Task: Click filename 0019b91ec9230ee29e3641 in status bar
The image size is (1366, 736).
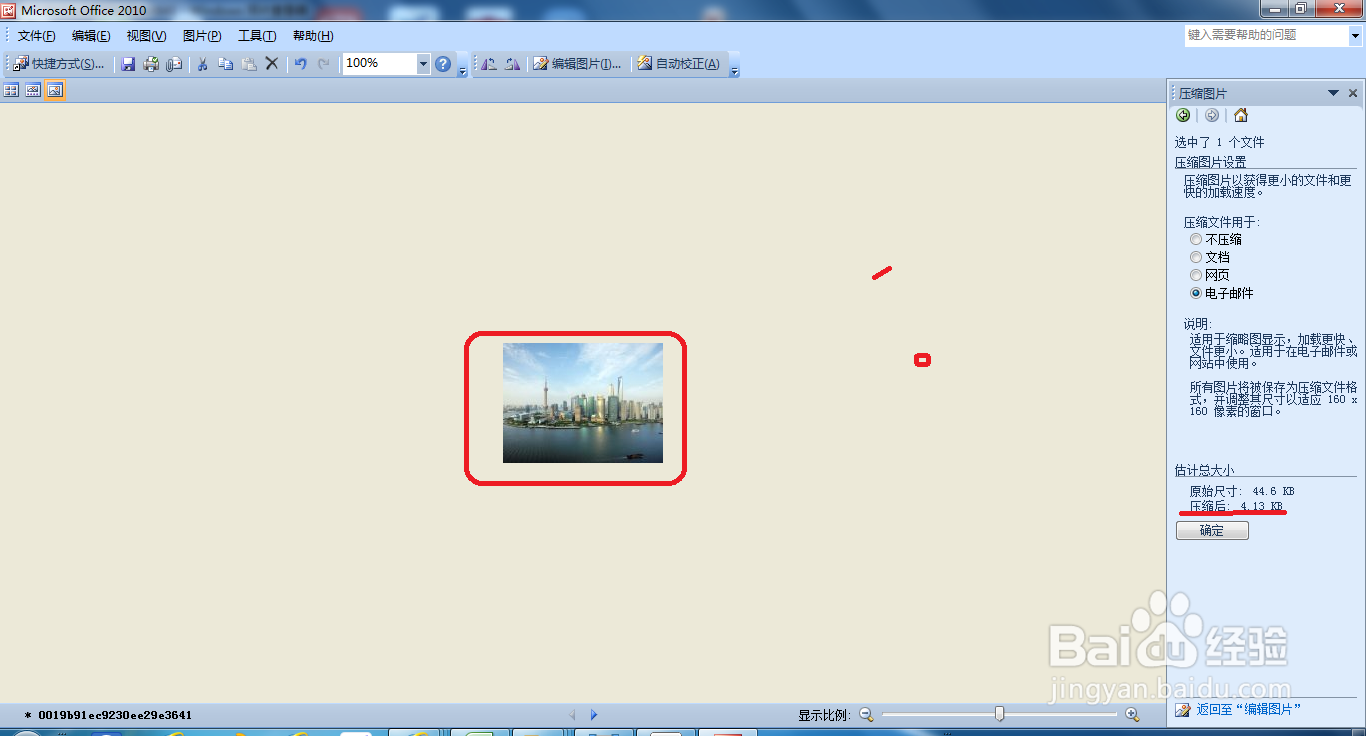Action: pyautogui.click(x=115, y=715)
